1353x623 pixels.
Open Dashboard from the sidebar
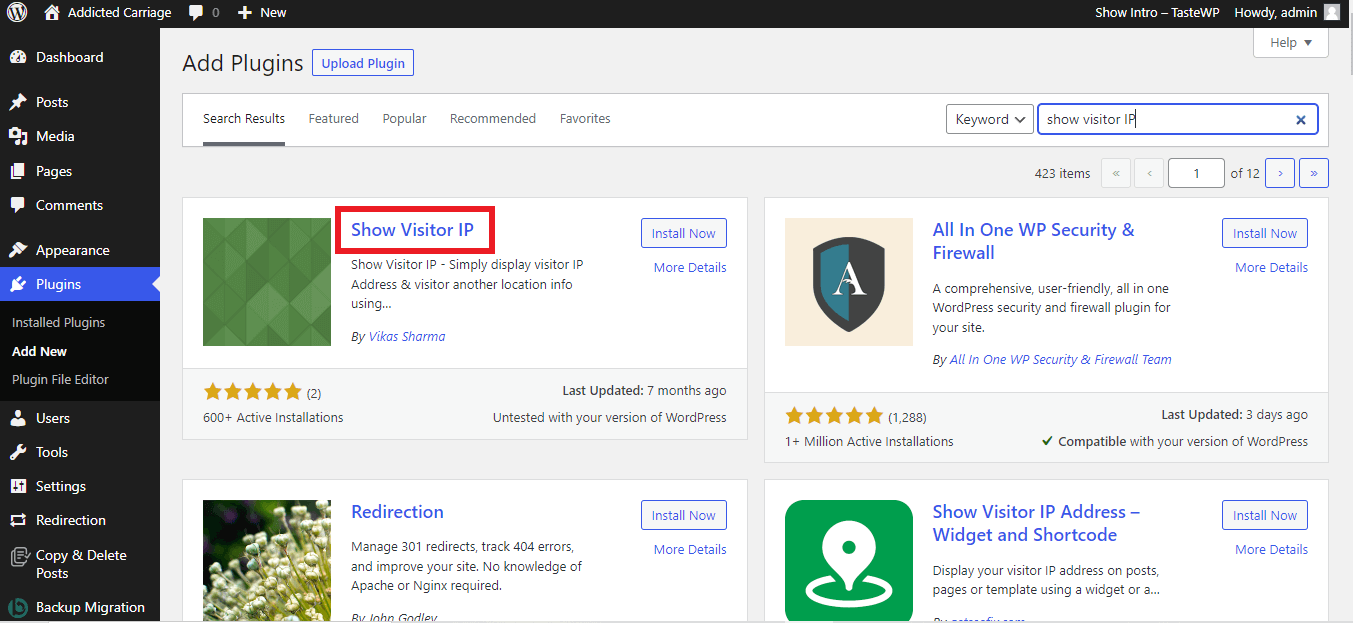(x=69, y=57)
